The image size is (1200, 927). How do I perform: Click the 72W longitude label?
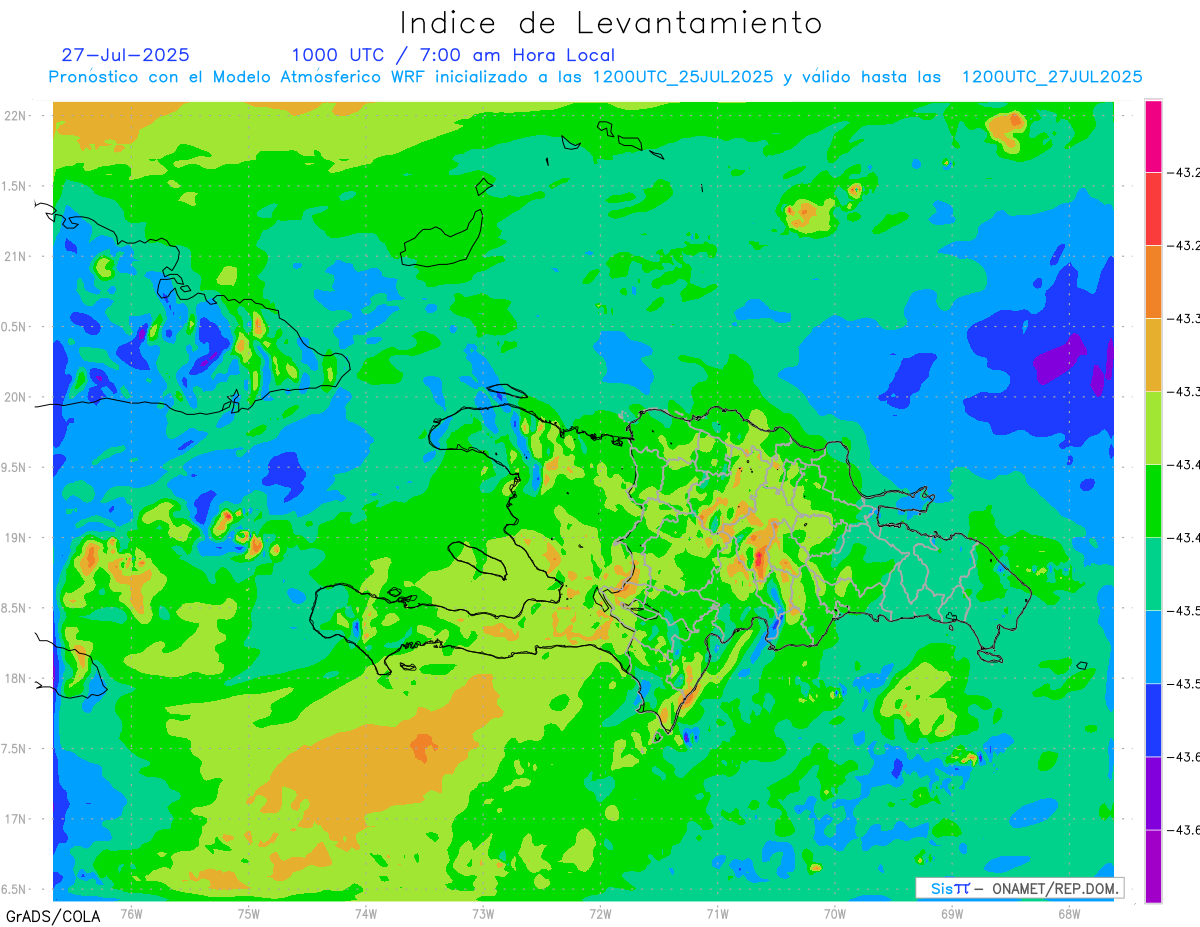point(600,913)
